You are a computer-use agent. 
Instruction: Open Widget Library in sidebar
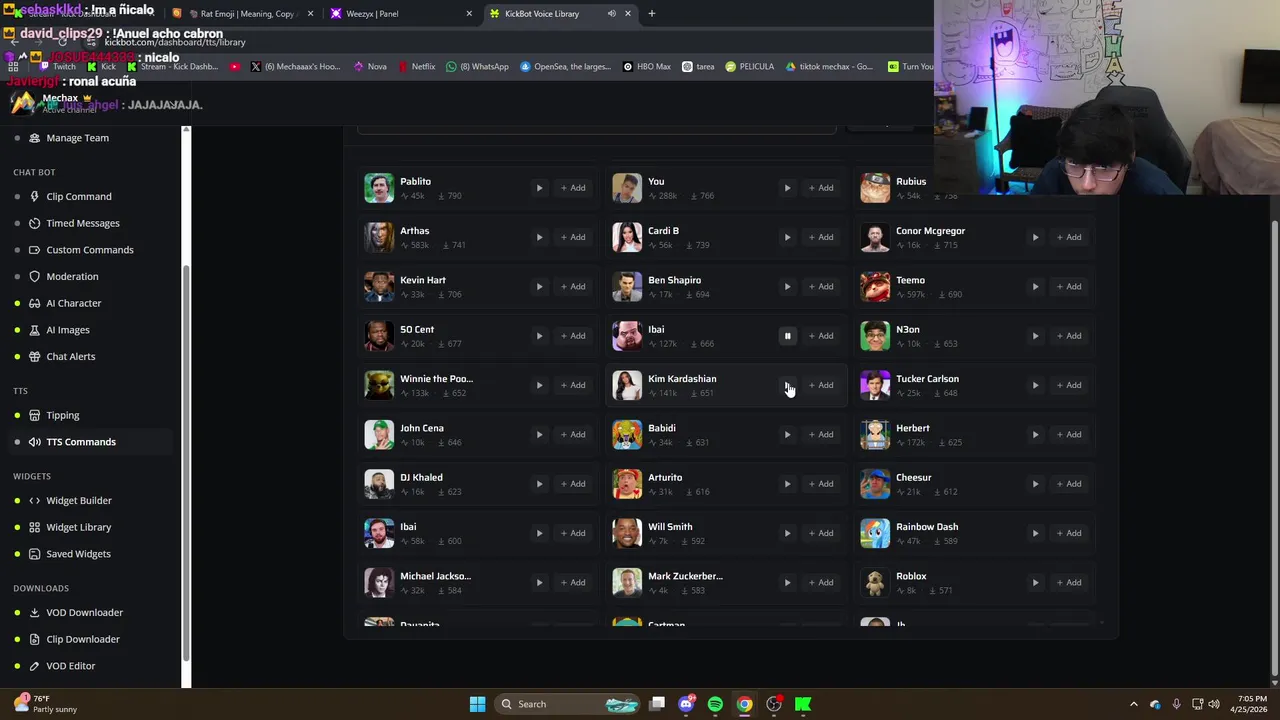tap(78, 527)
